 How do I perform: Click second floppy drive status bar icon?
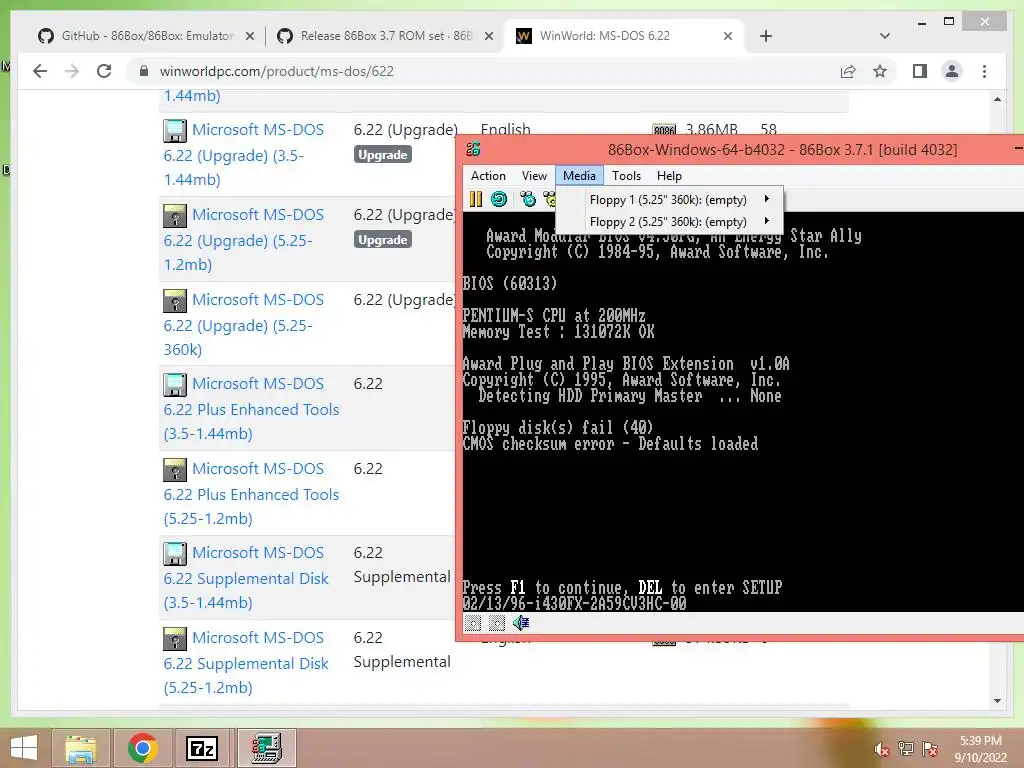pyautogui.click(x=497, y=623)
